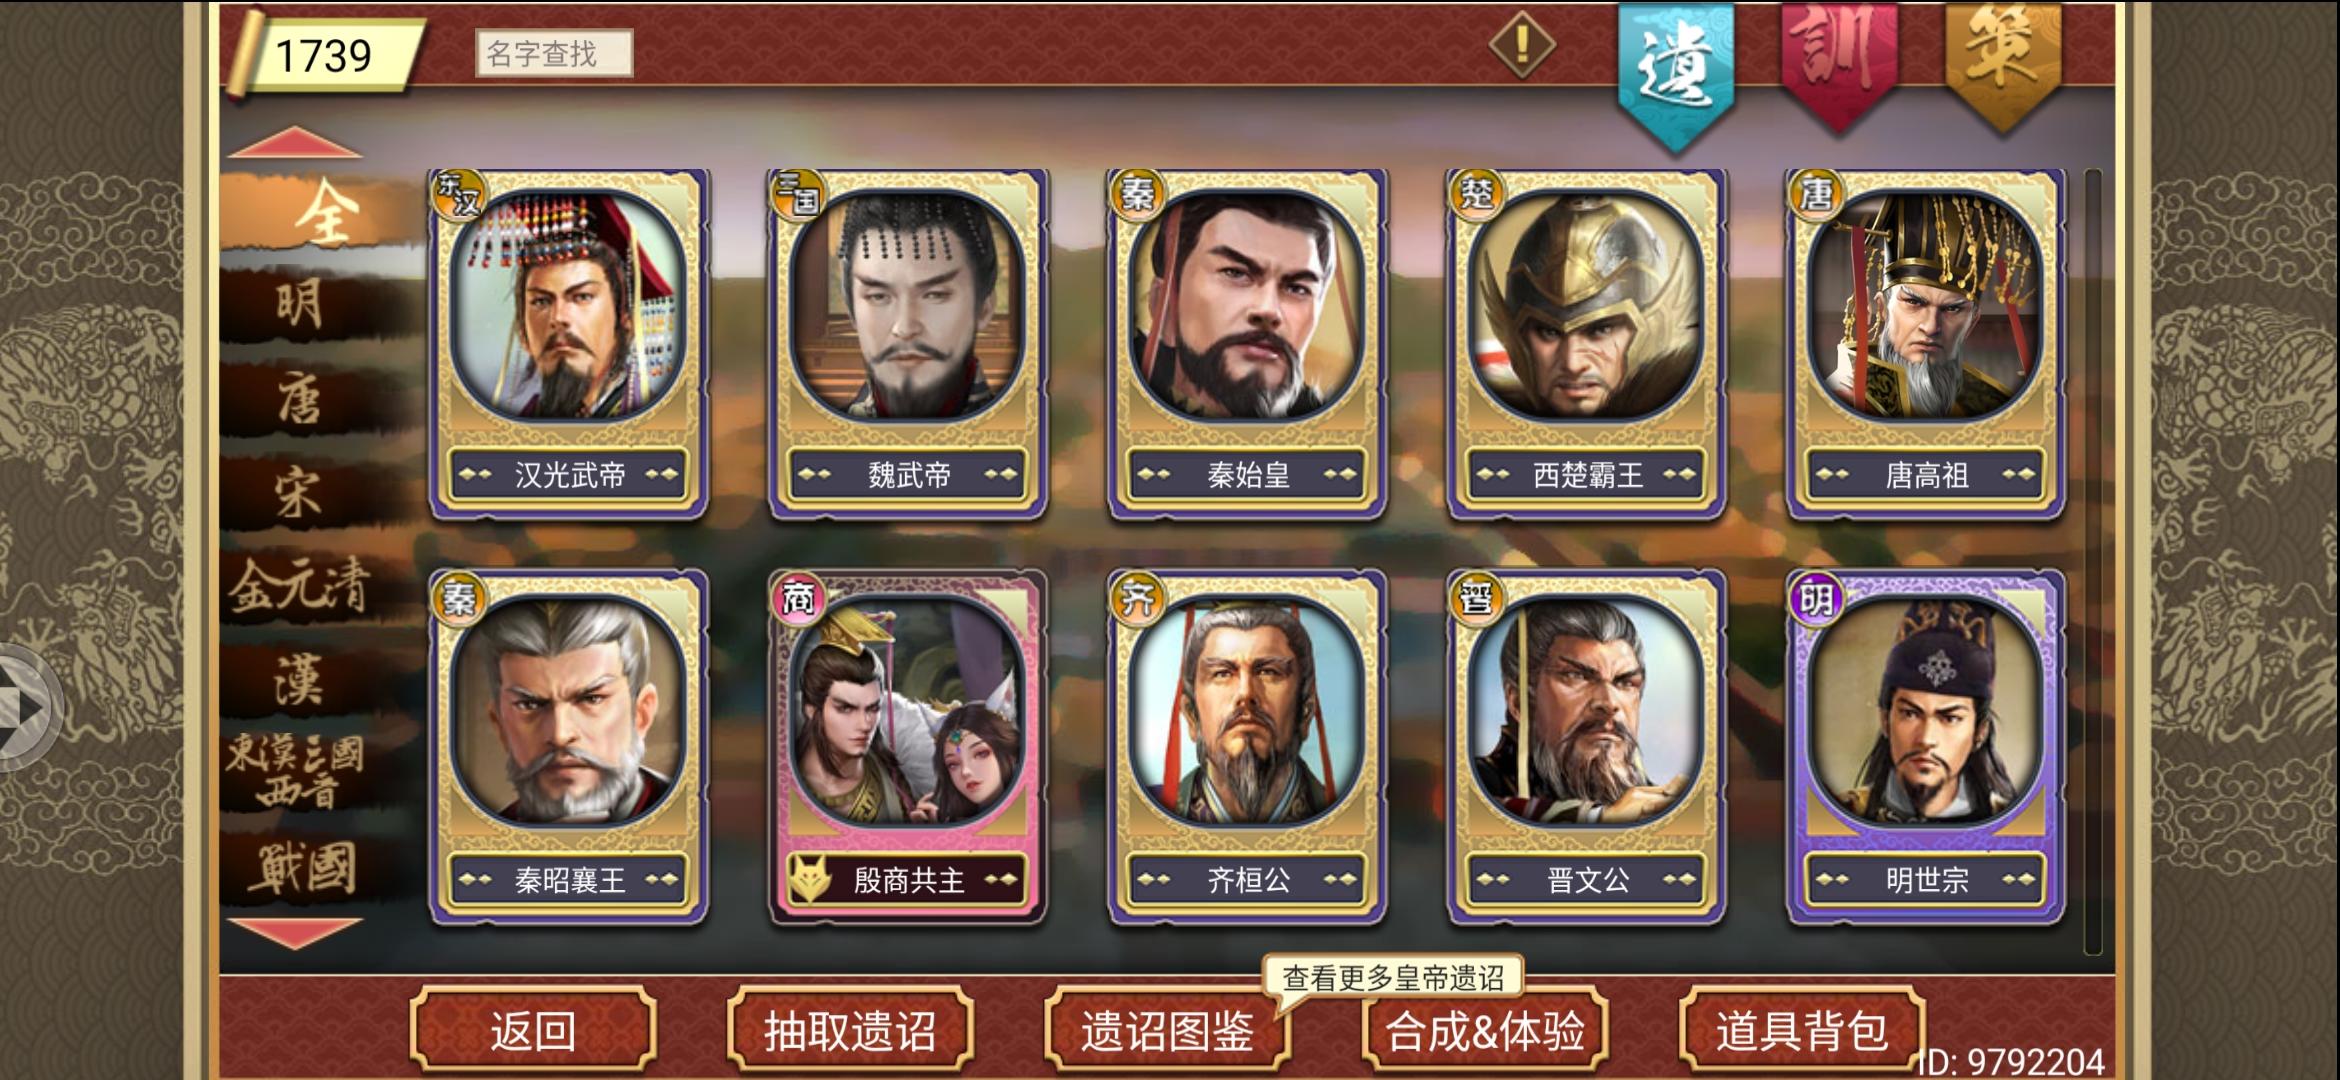This screenshot has height=1080, width=2340.
Task: Select the 戰國 category tab
Action: (x=302, y=866)
